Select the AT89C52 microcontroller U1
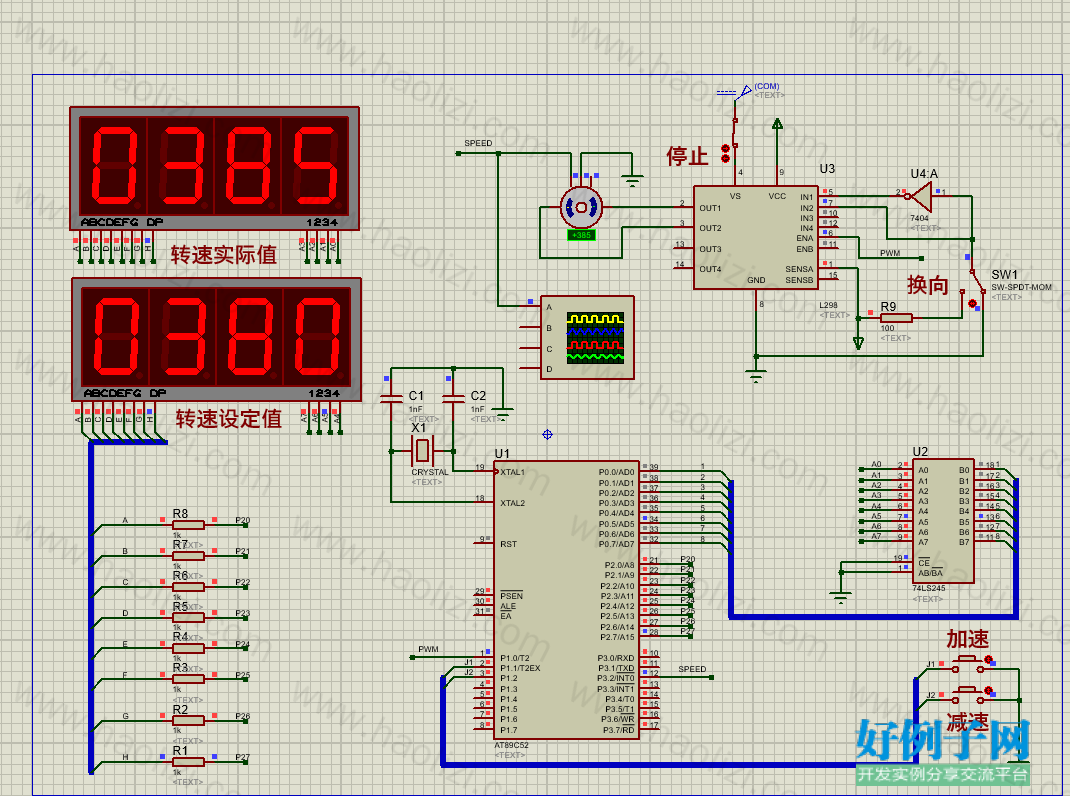The image size is (1070, 796). coord(566,600)
